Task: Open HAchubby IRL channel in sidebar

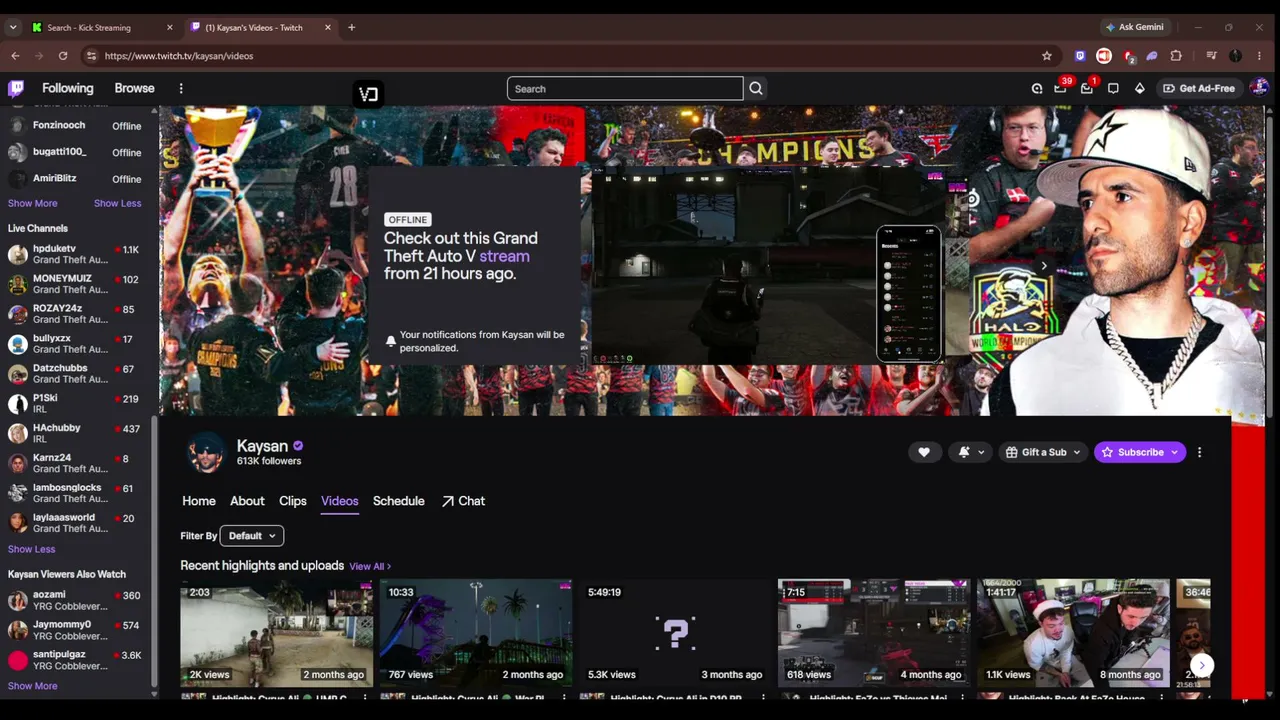Action: (x=75, y=433)
